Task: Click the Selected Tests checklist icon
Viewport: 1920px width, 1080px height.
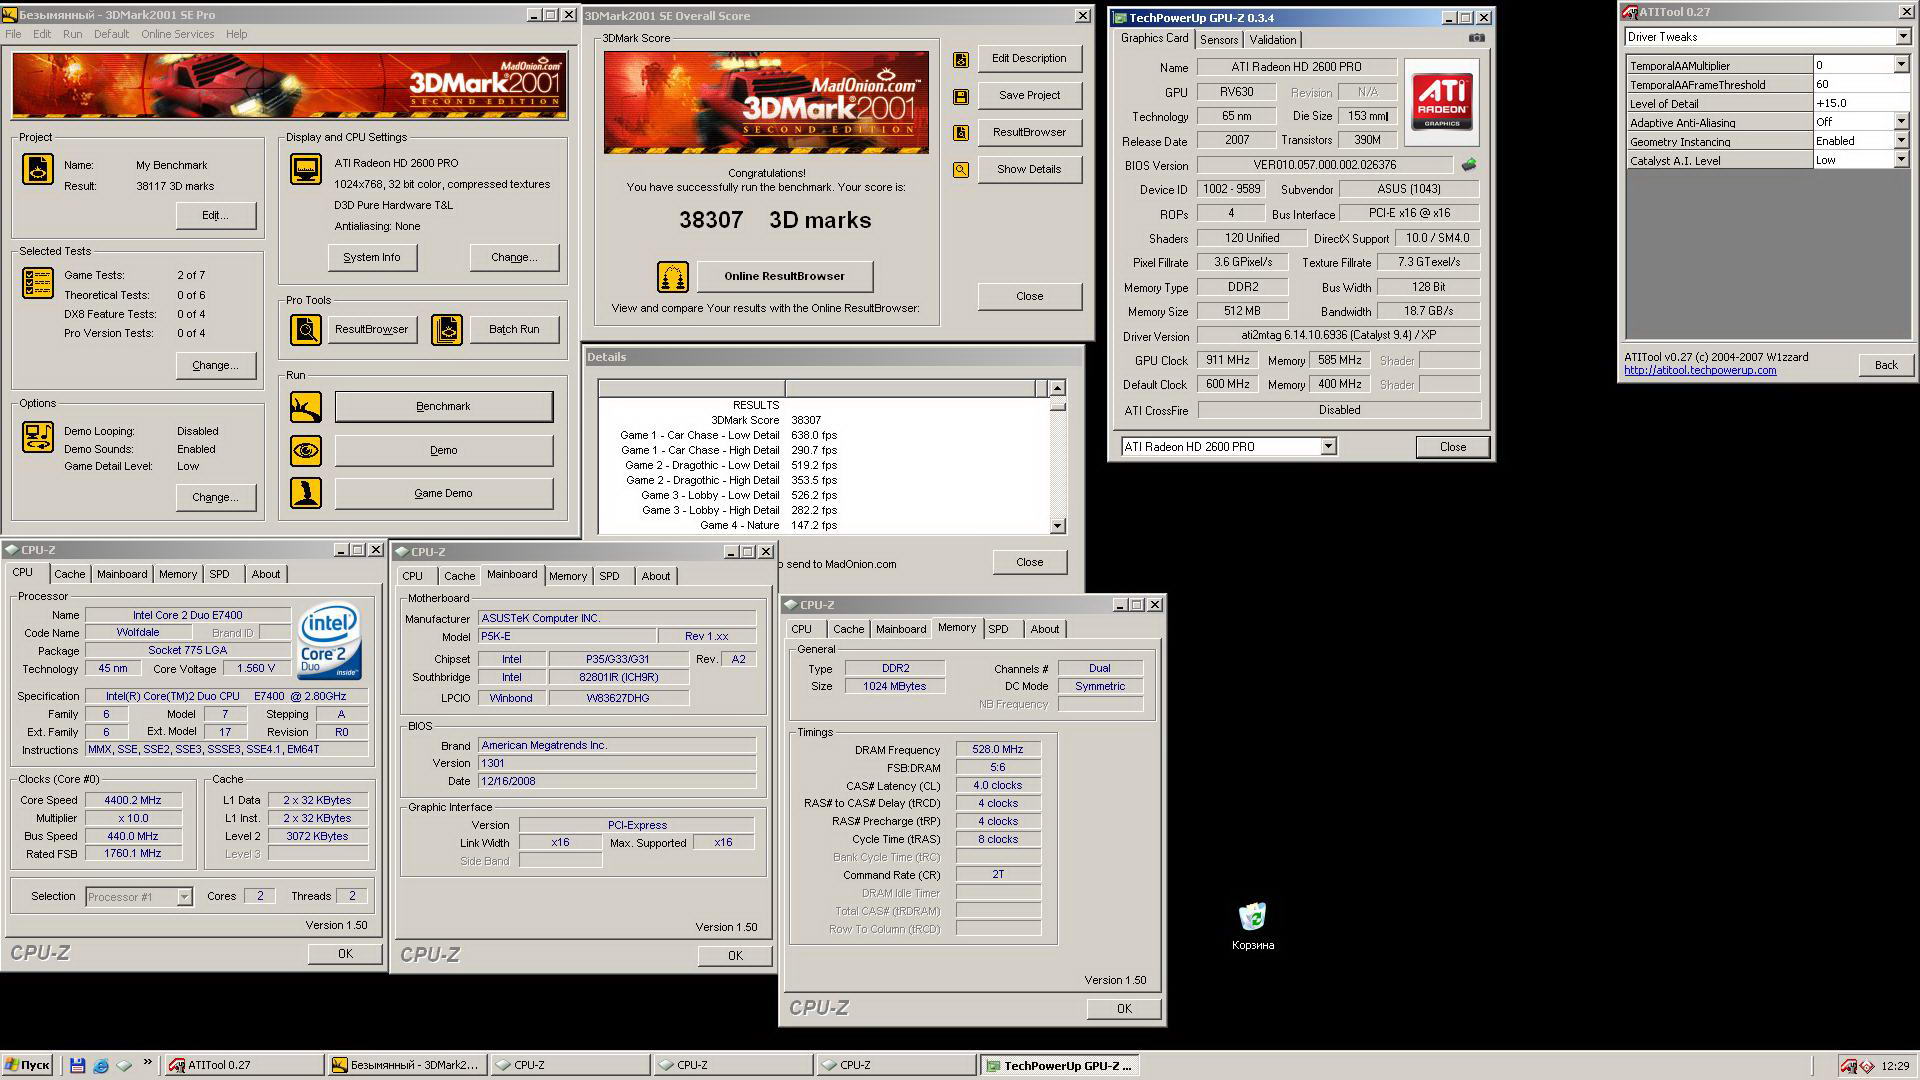Action: (38, 283)
